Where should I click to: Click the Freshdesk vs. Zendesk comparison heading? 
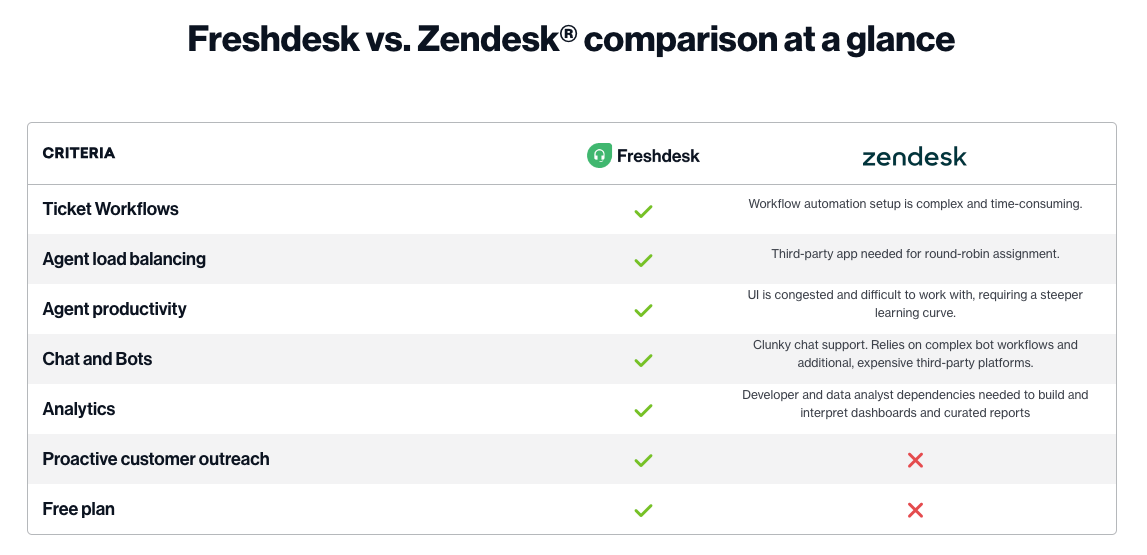coord(571,39)
